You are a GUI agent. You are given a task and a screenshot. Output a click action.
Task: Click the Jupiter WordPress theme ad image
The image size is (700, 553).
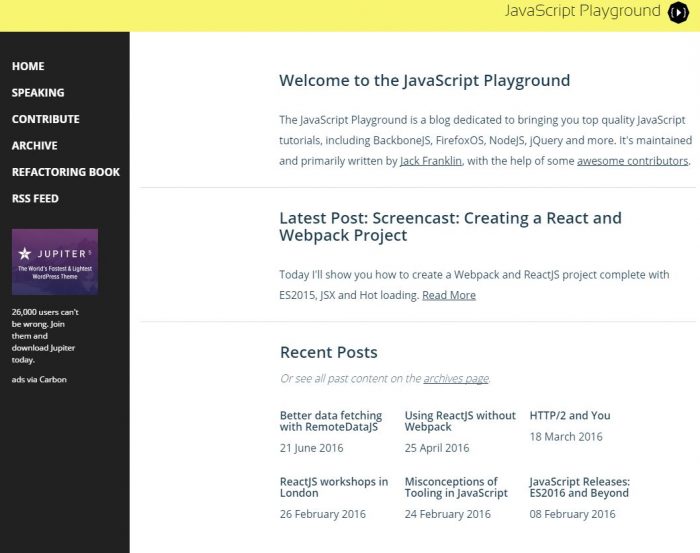pos(54,262)
